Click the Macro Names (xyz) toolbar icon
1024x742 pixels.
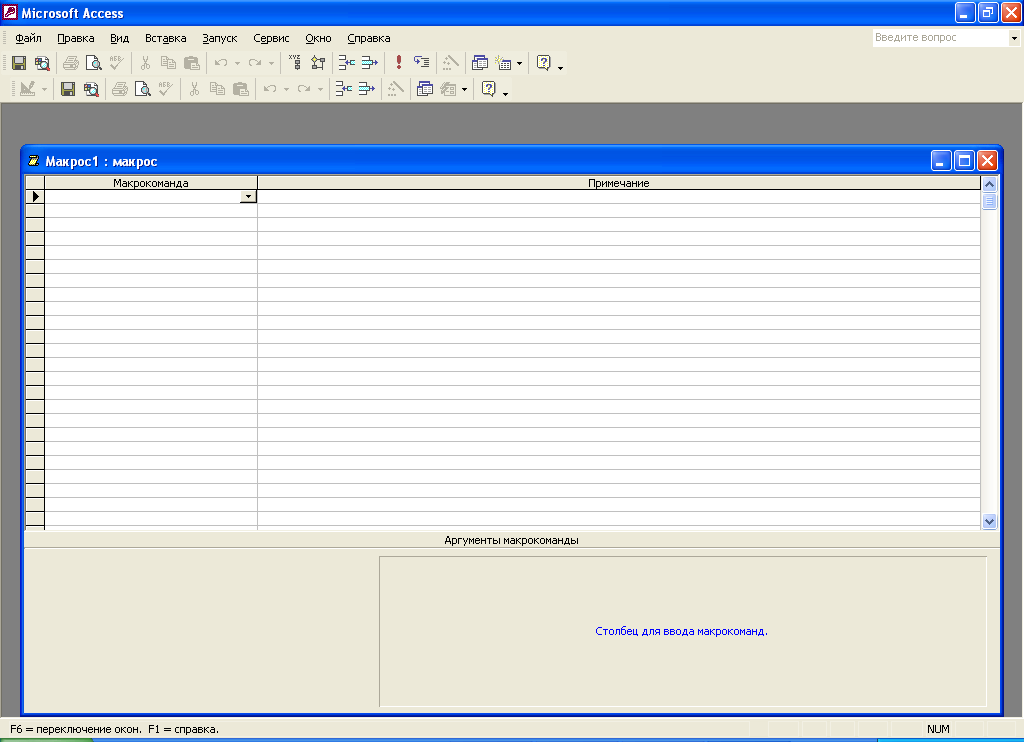[x=295, y=63]
